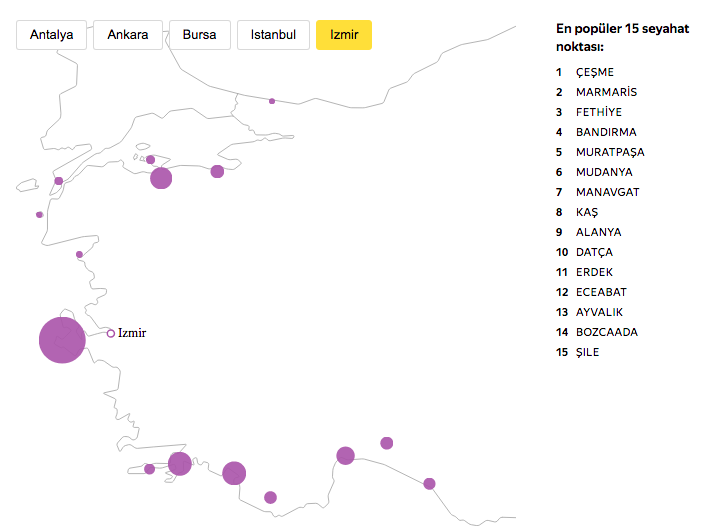Choose AYVALIK in the ranking
This screenshot has height=530, width=701.
tap(599, 312)
